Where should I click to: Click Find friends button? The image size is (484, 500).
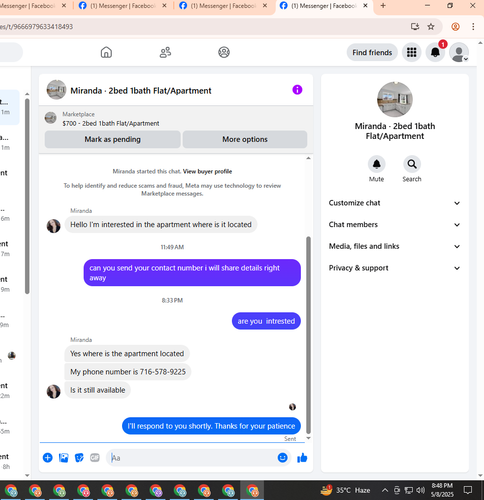click(x=372, y=53)
